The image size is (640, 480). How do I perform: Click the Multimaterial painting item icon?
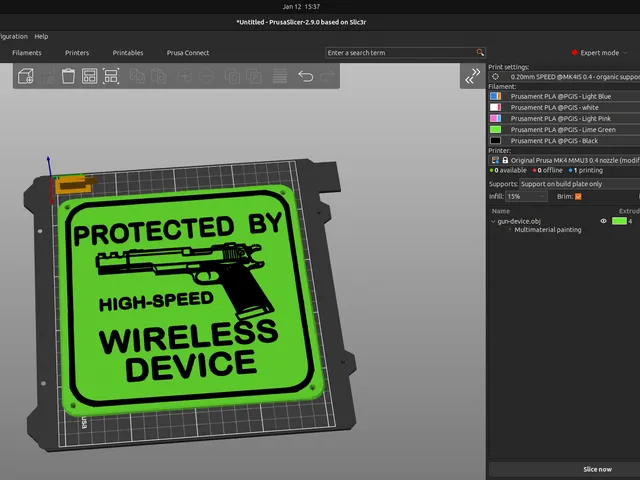(x=510, y=230)
